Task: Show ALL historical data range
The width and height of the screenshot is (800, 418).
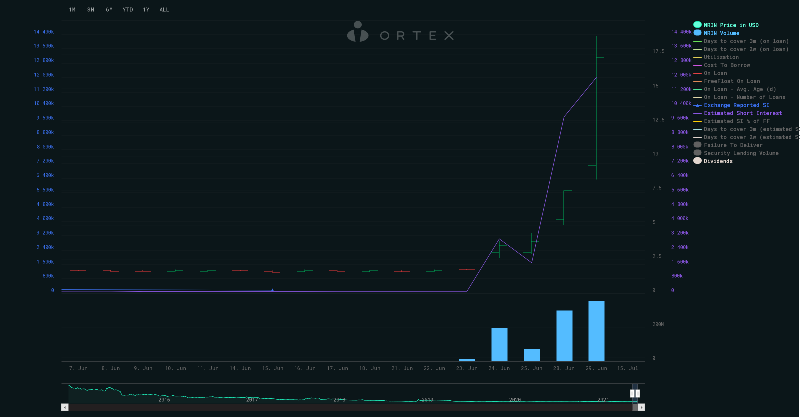Action: (164, 10)
